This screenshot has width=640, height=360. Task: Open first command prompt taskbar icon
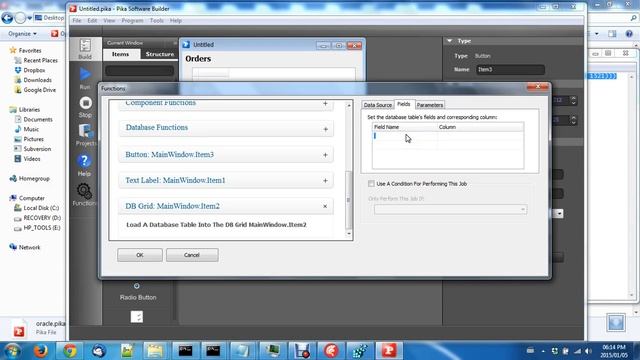185,351
